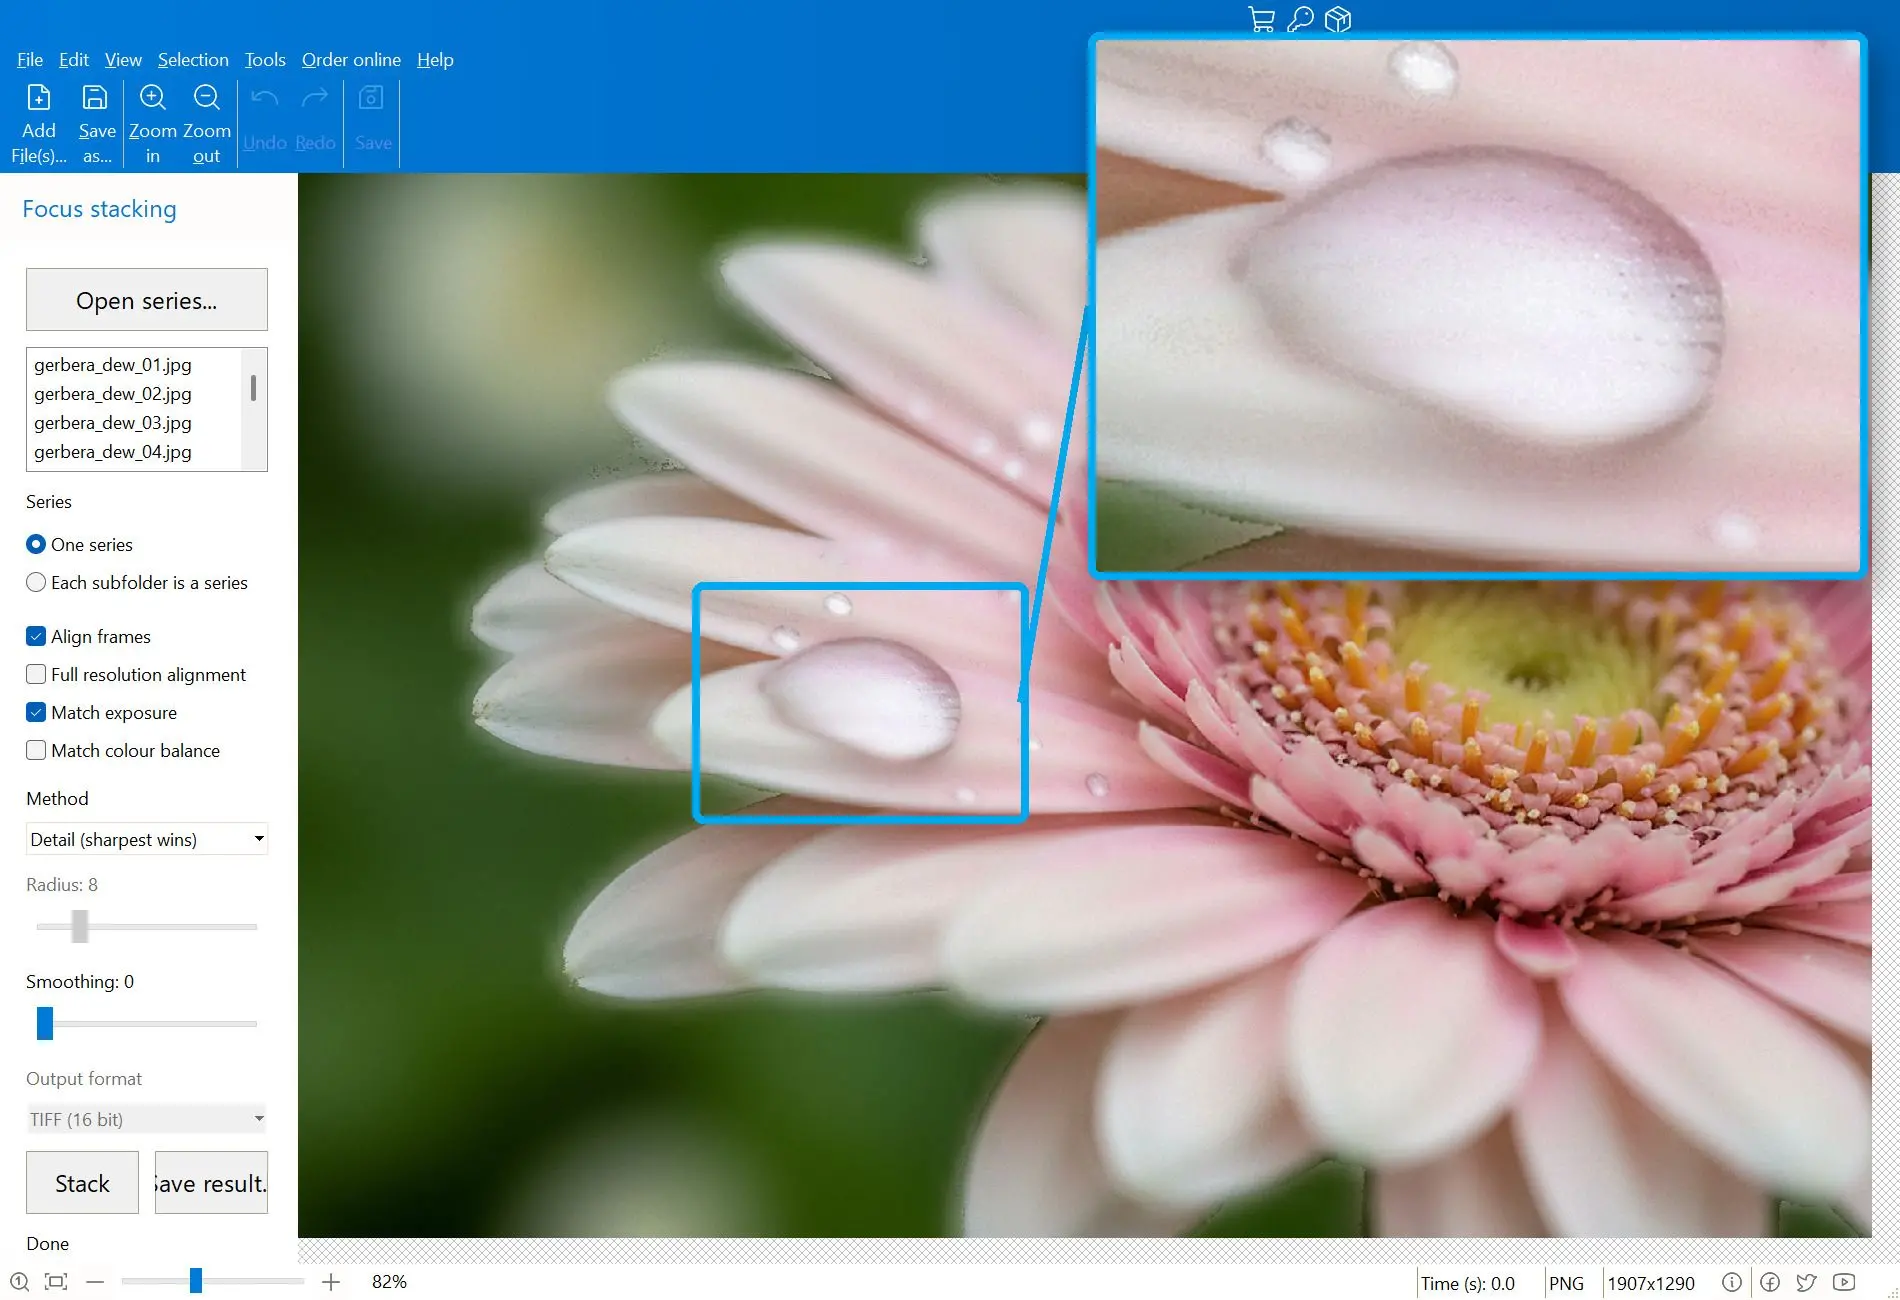1900x1300 pixels.
Task: Click the Undo arrow icon
Action: (264, 97)
